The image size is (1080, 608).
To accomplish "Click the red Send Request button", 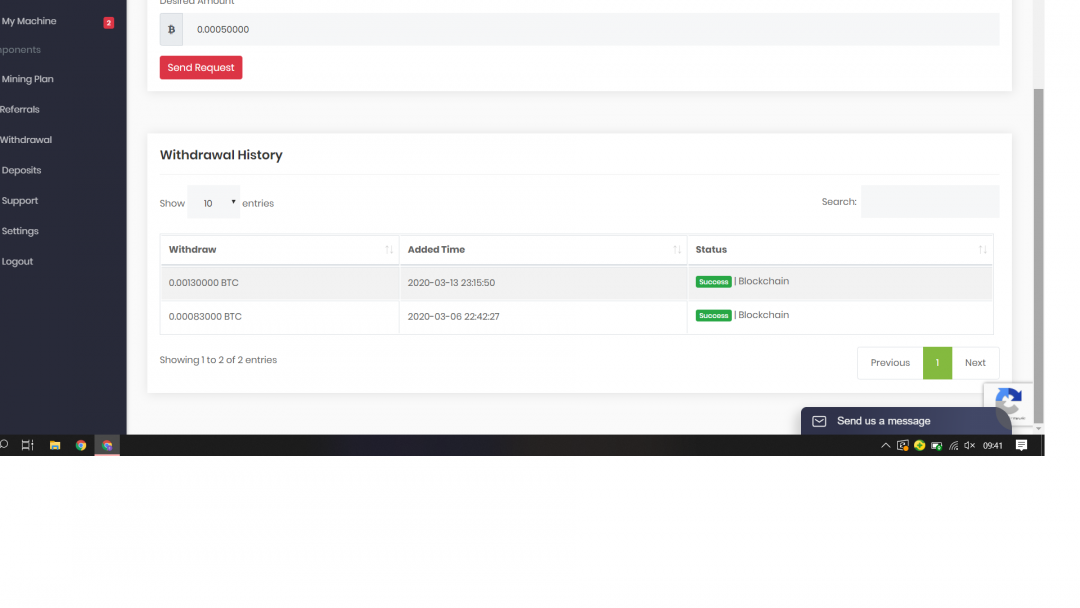I will [x=201, y=68].
